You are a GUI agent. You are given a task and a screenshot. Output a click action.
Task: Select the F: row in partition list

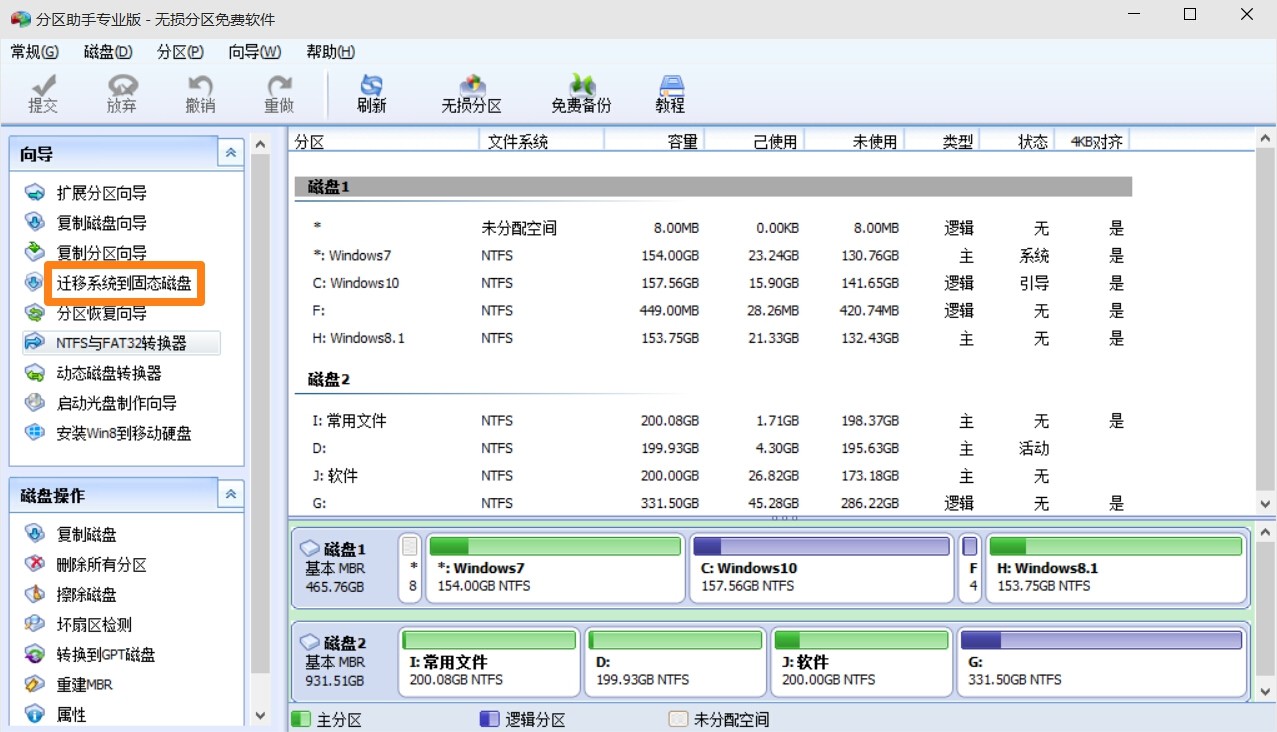pos(713,311)
